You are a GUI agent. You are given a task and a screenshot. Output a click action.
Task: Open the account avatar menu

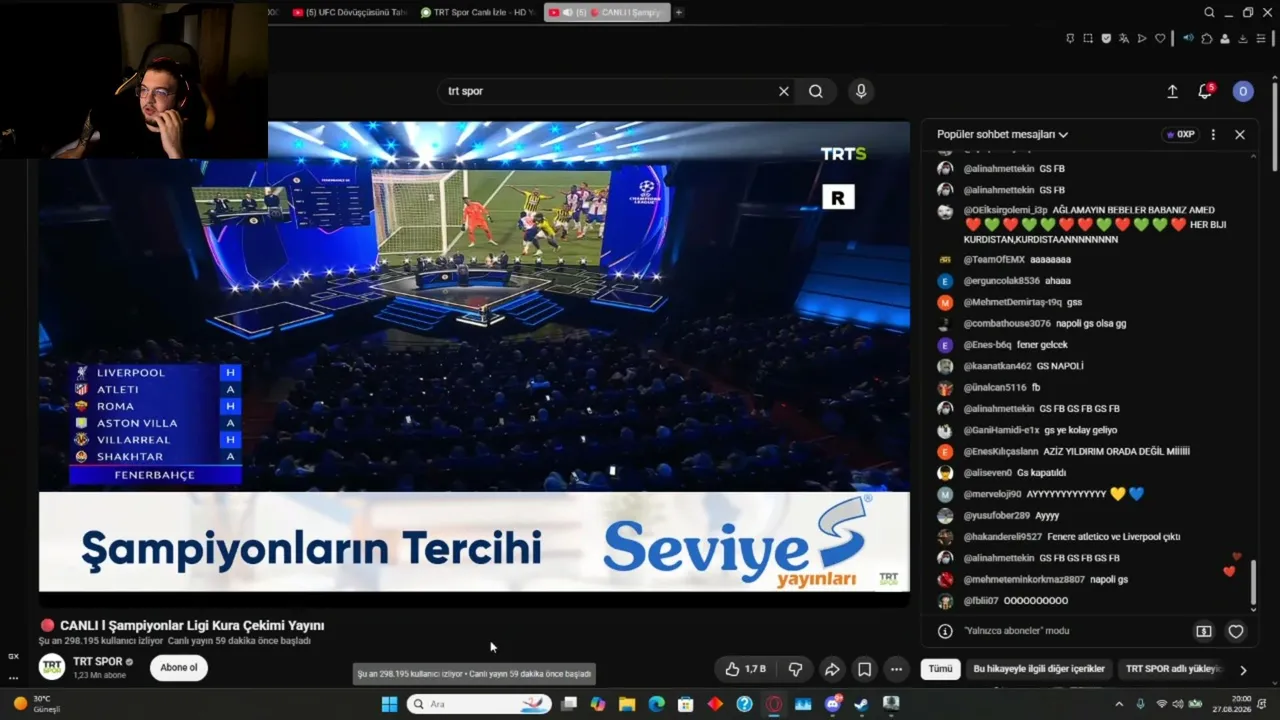click(x=1243, y=91)
